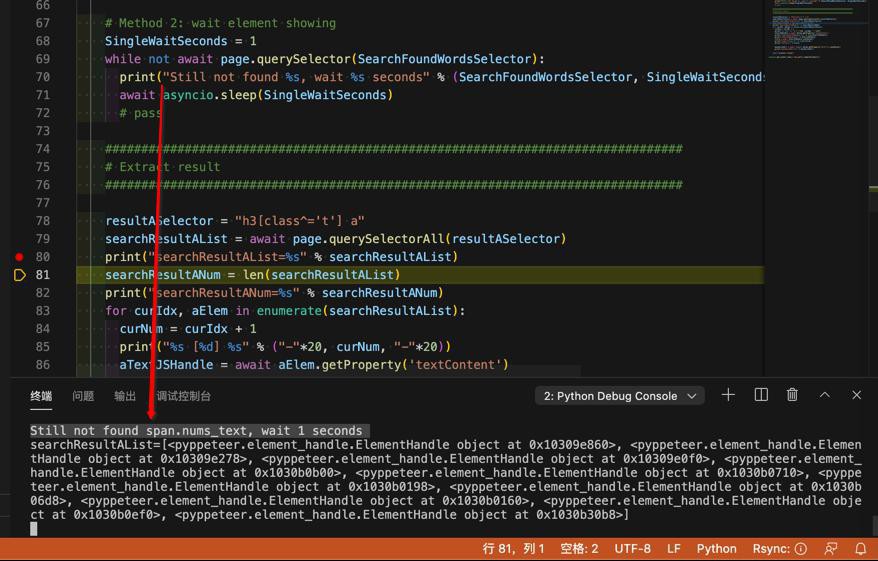Screen dimensions: 878x561
Task: Change indentation via 空格: 2
Action: click(579, 549)
